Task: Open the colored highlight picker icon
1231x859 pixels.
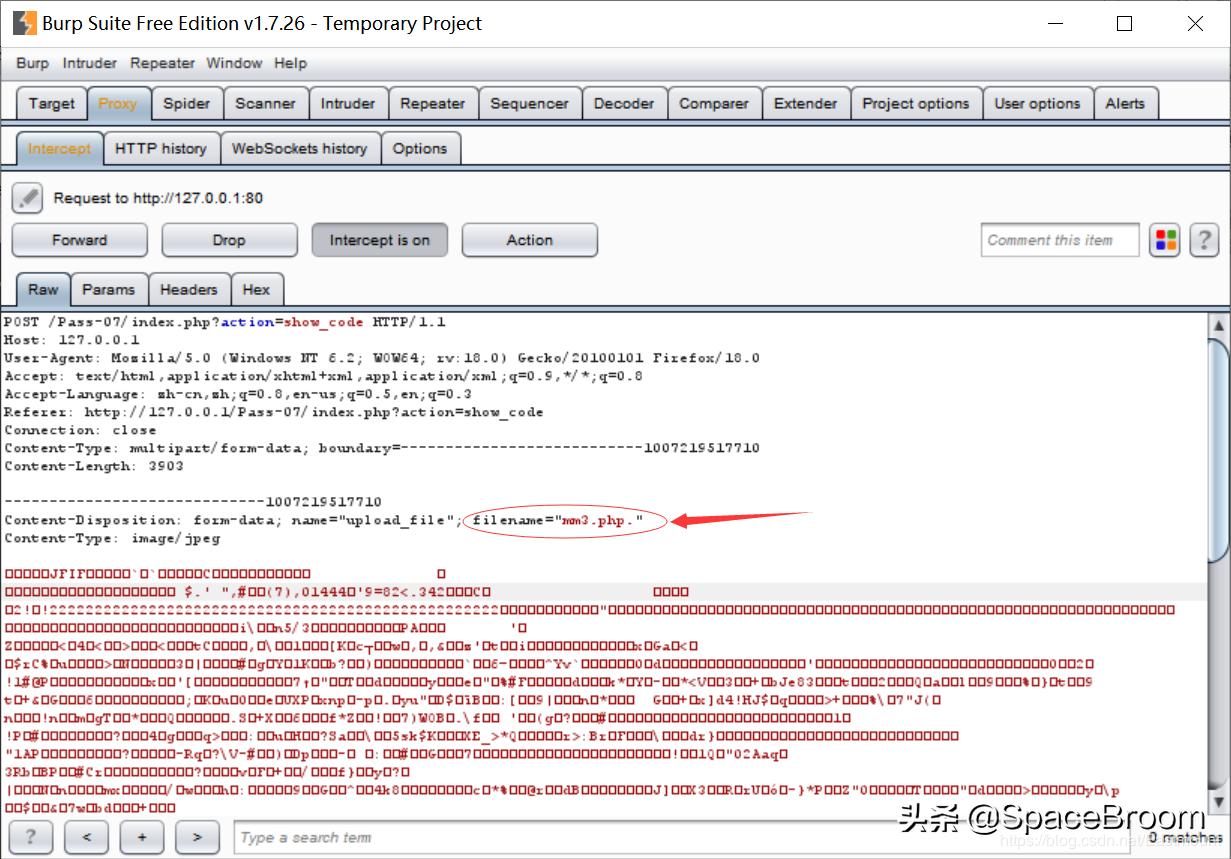Action: click(1166, 240)
